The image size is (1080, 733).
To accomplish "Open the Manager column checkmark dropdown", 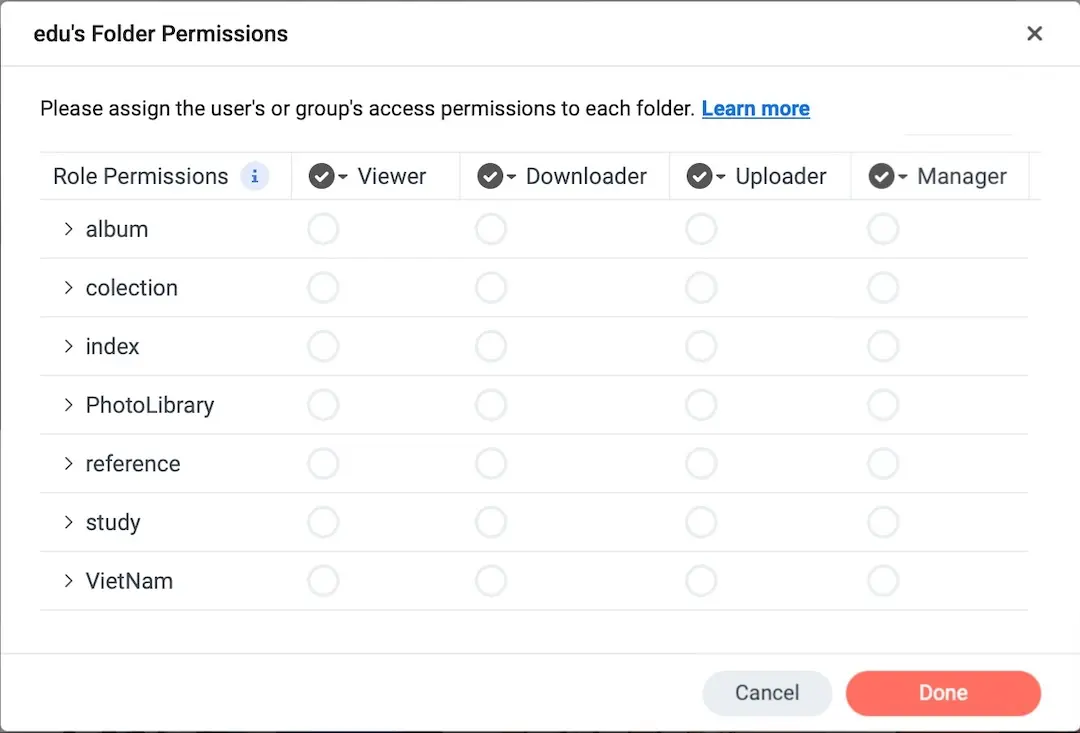I will point(887,177).
